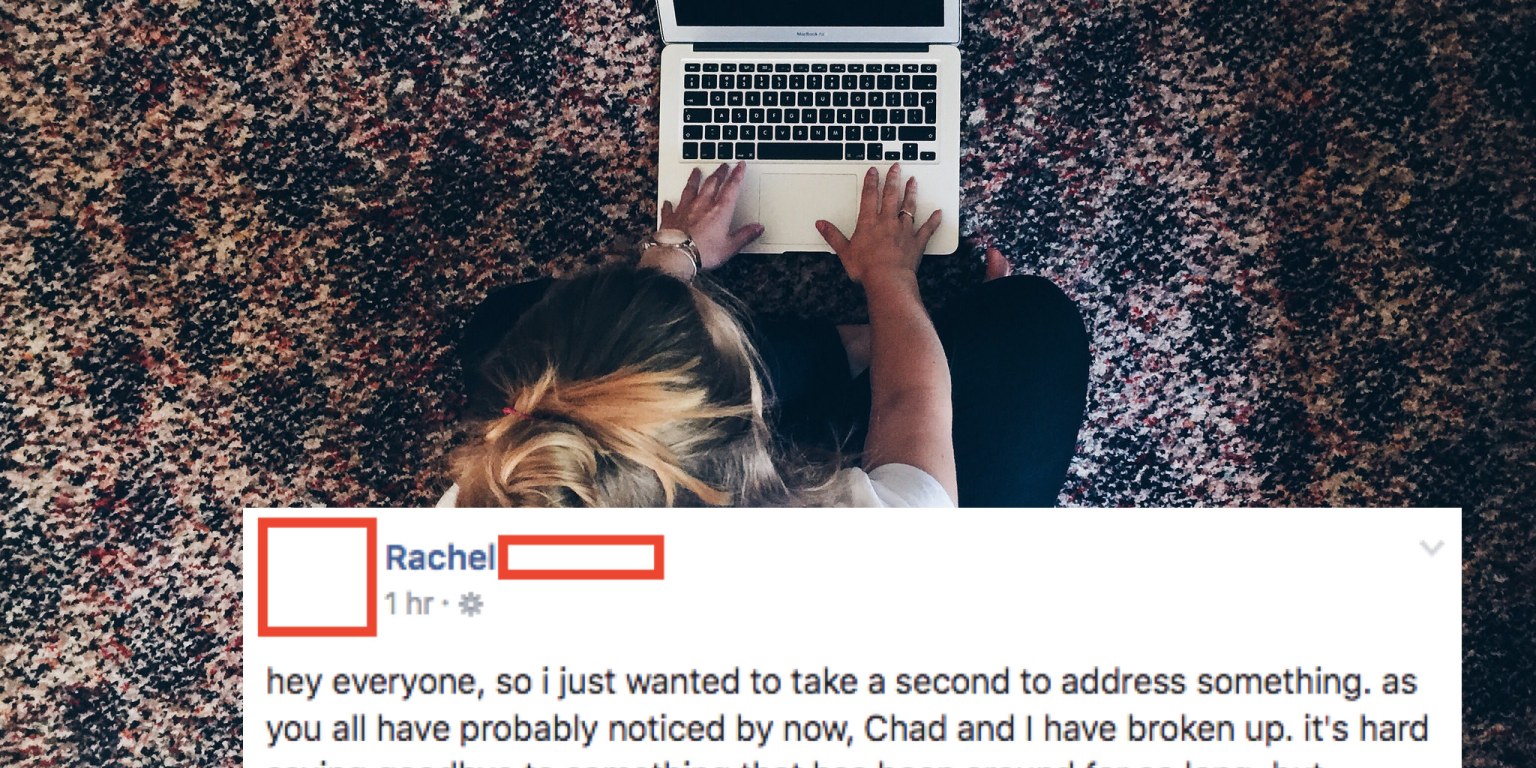Click the gear privacy icon beside 1 hr
The image size is (1536, 768).
(470, 605)
